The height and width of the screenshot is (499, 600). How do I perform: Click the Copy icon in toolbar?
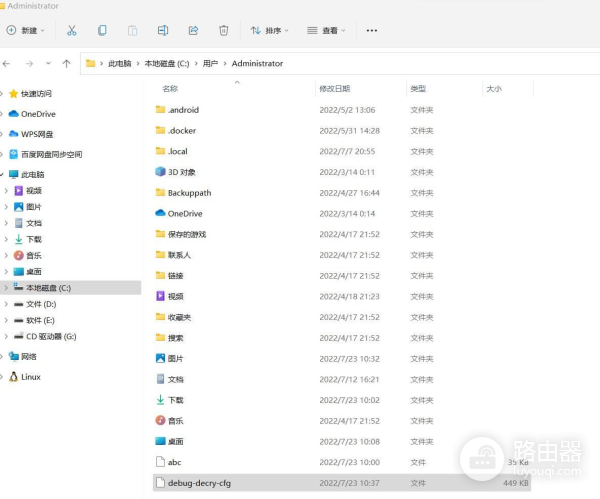pyautogui.click(x=102, y=30)
